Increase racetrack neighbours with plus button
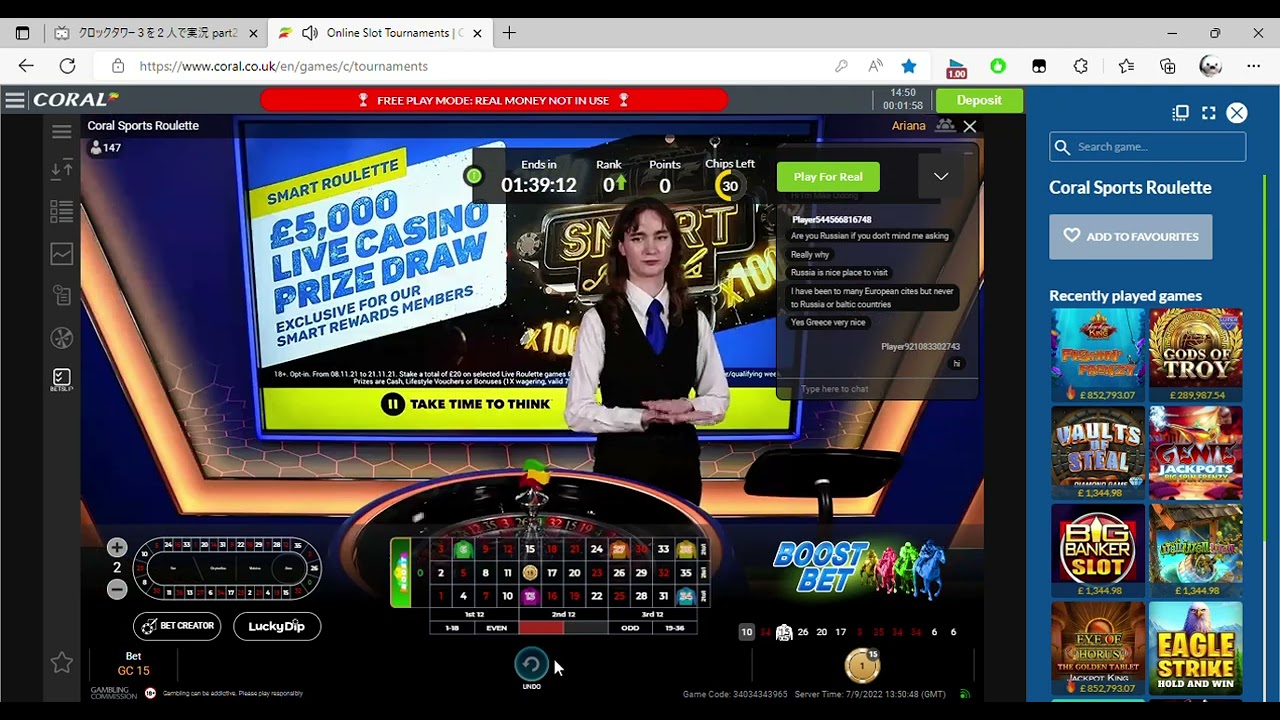The height and width of the screenshot is (720, 1280). pyautogui.click(x=117, y=548)
